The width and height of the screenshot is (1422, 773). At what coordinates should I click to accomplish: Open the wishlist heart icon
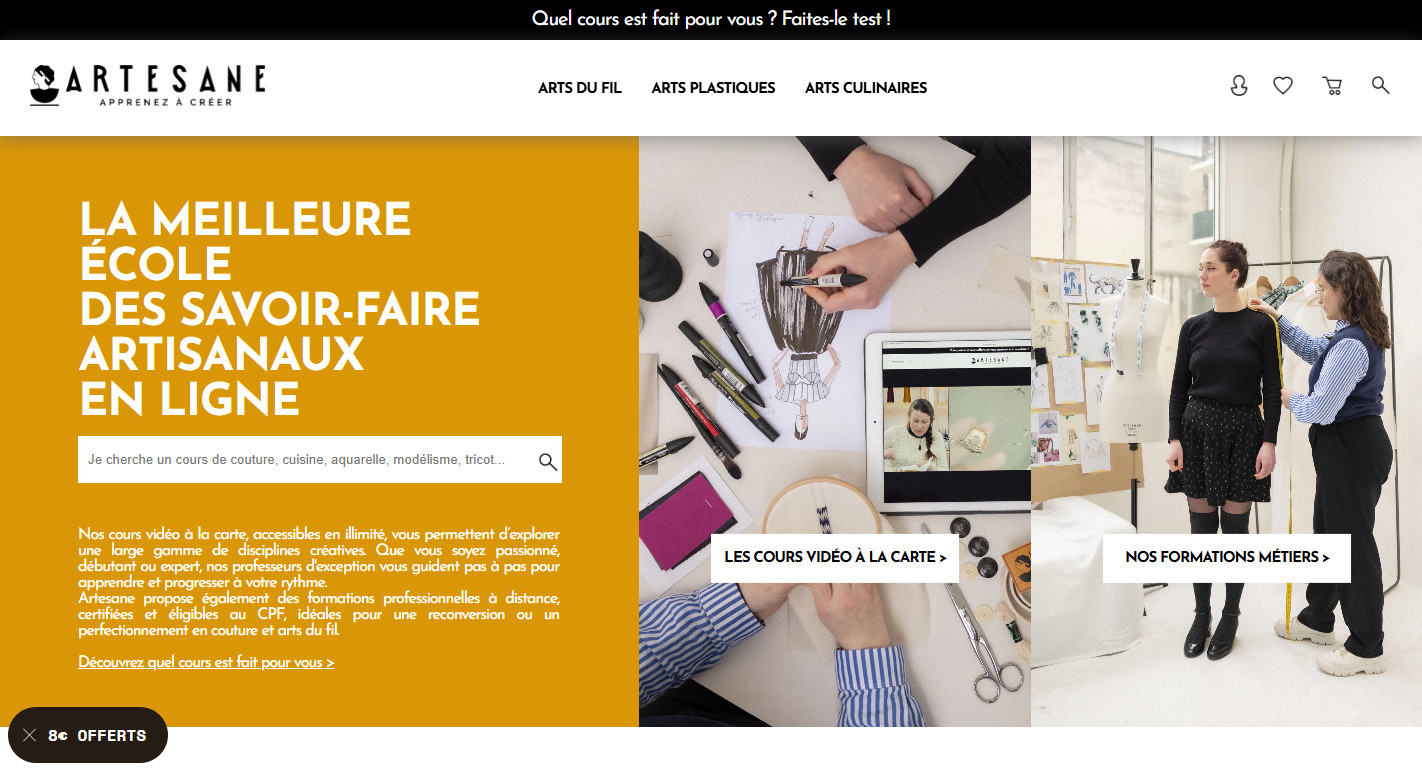(x=1283, y=86)
